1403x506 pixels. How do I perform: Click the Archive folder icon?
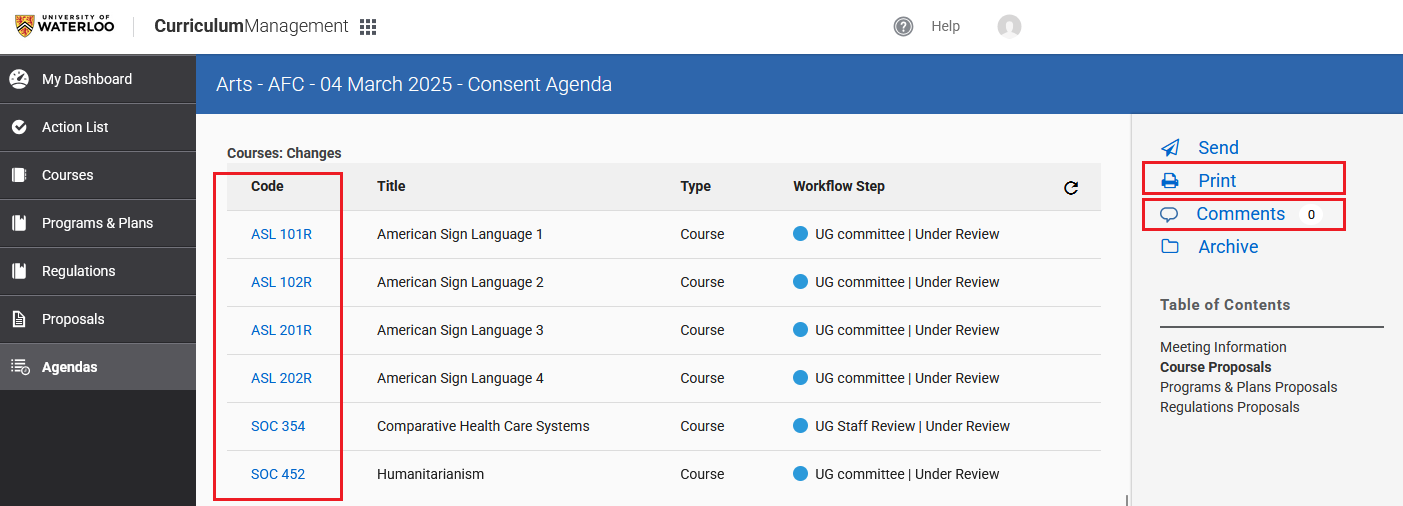click(x=1170, y=247)
